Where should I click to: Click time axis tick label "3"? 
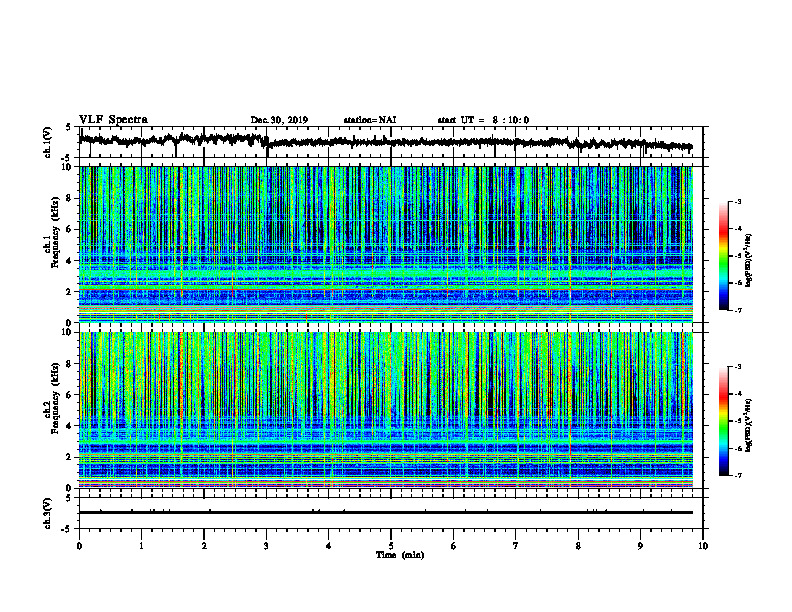(x=266, y=546)
